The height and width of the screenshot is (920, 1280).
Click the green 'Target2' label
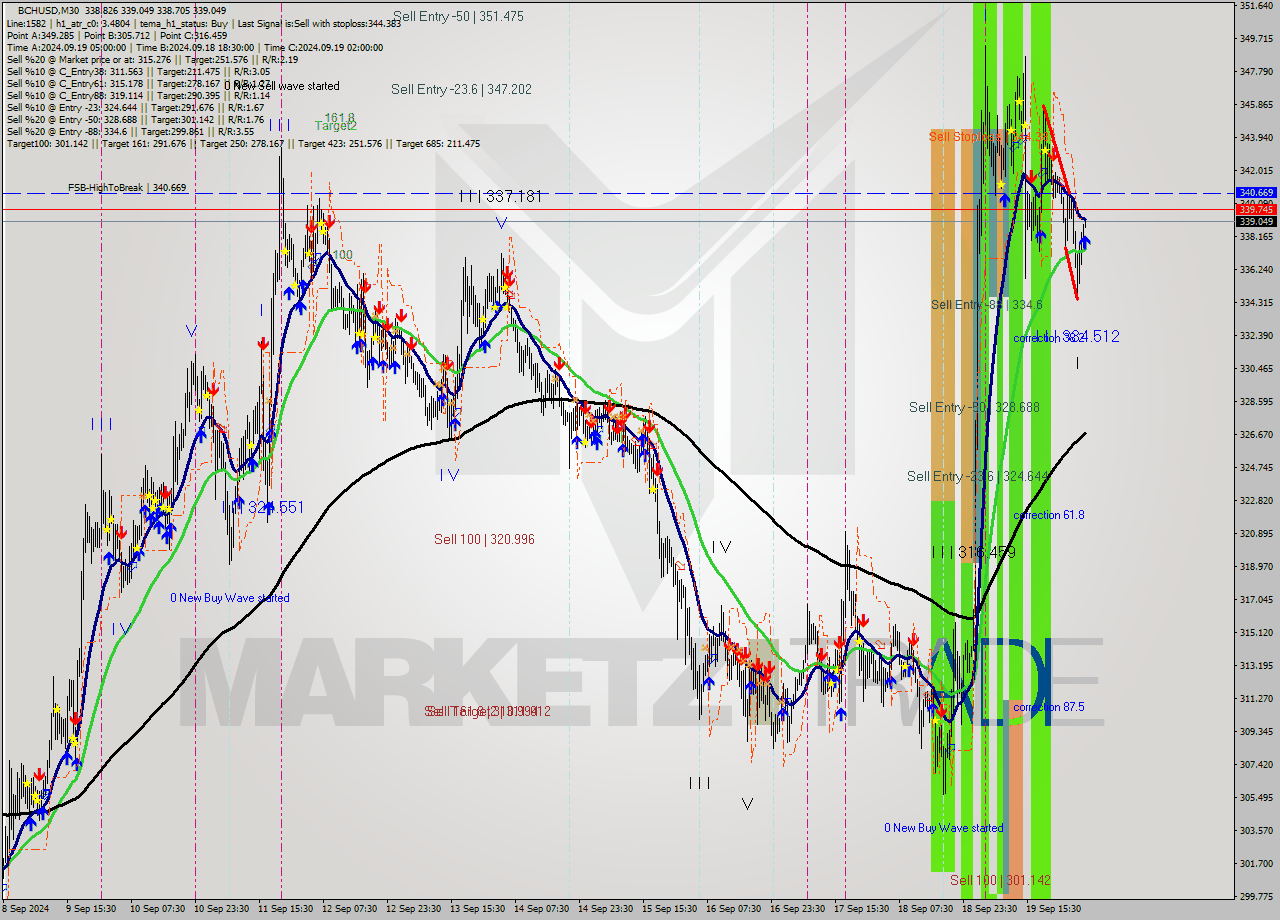336,126
